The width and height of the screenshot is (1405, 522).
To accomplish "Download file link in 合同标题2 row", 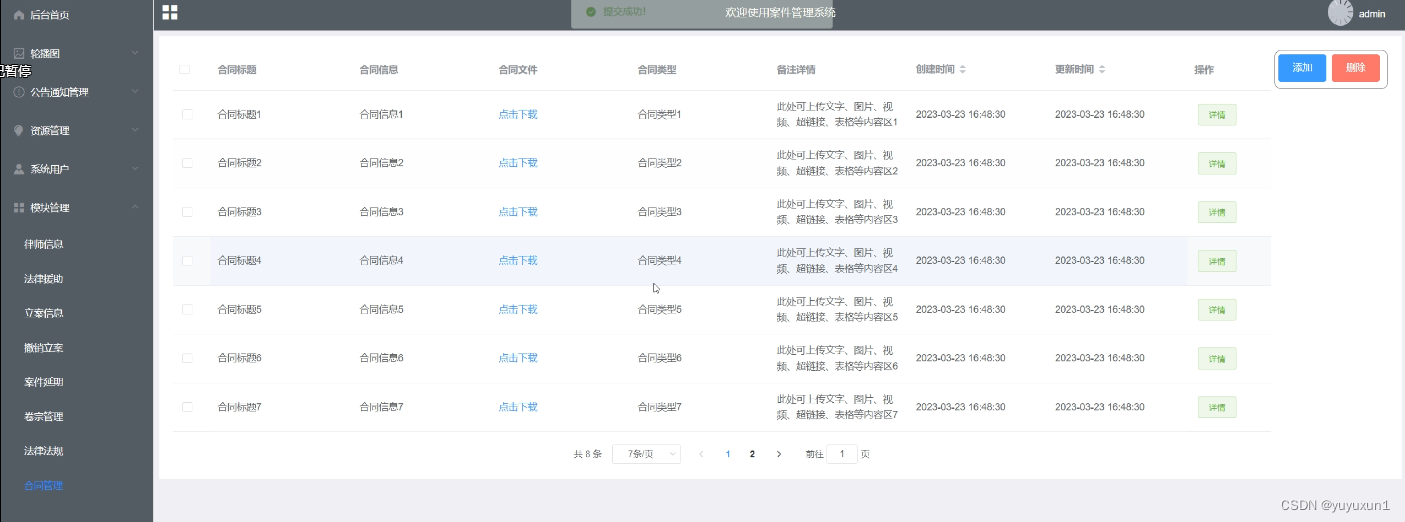I will pyautogui.click(x=518, y=163).
